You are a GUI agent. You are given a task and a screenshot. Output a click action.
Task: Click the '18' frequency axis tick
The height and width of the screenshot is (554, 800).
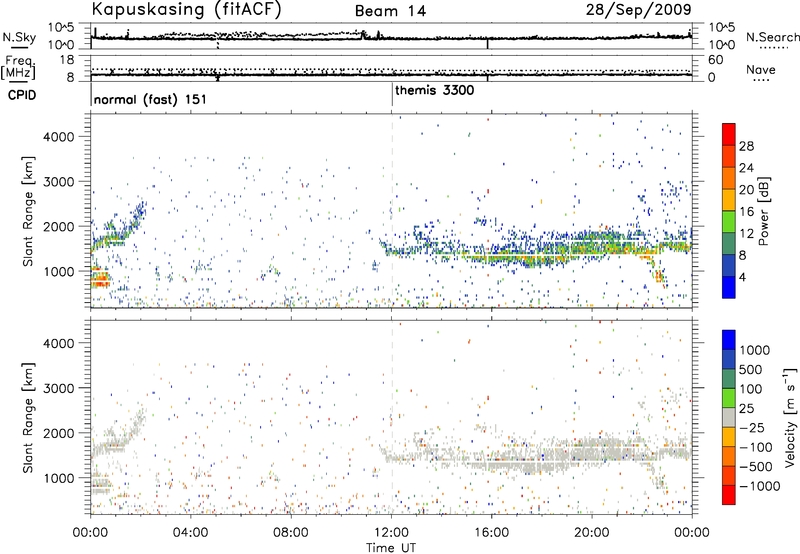[67, 60]
